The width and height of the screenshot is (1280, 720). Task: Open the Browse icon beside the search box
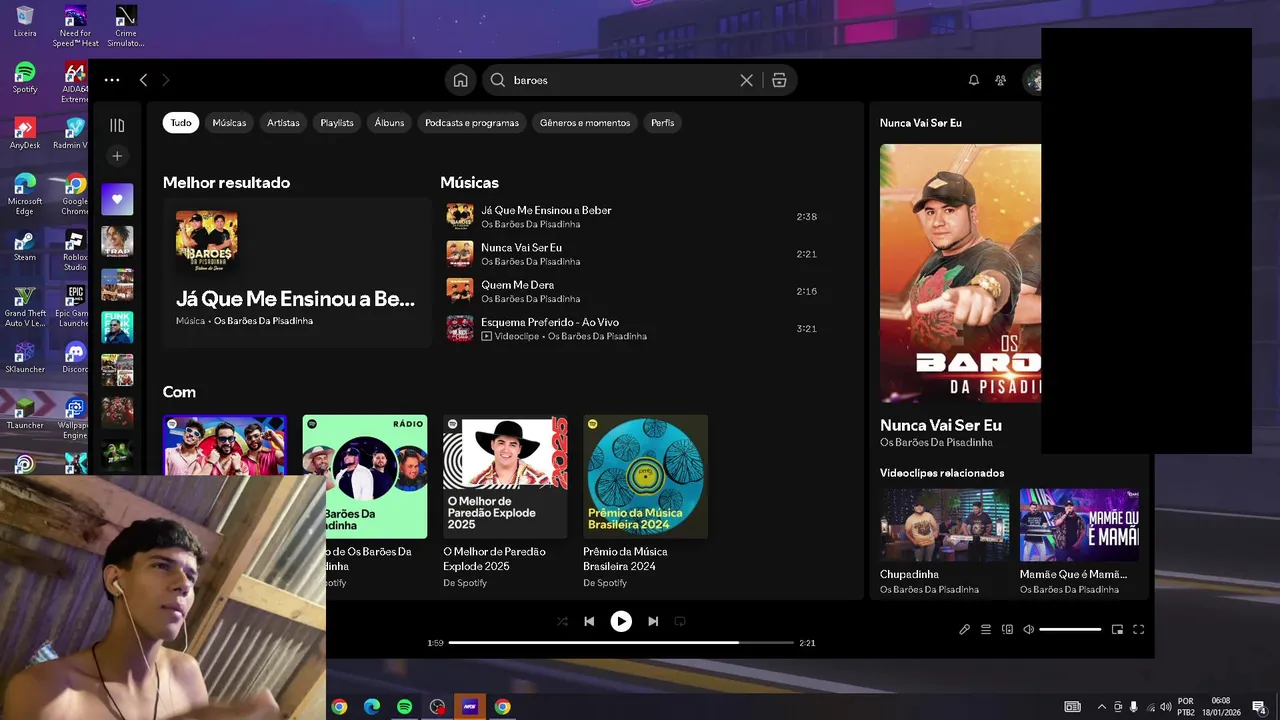pyautogui.click(x=779, y=80)
